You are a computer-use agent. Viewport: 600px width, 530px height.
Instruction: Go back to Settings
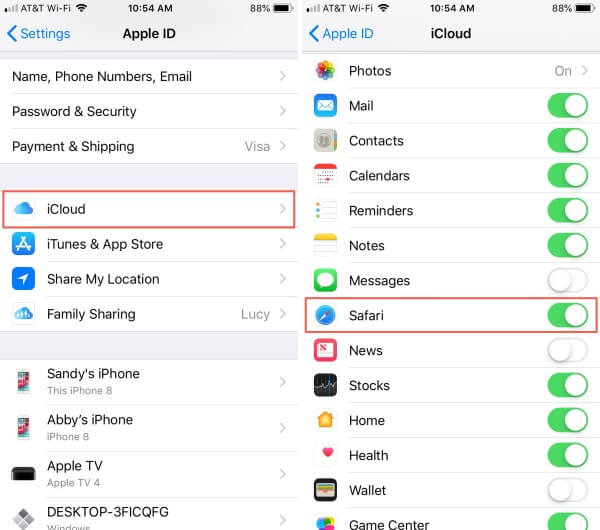tap(39, 34)
